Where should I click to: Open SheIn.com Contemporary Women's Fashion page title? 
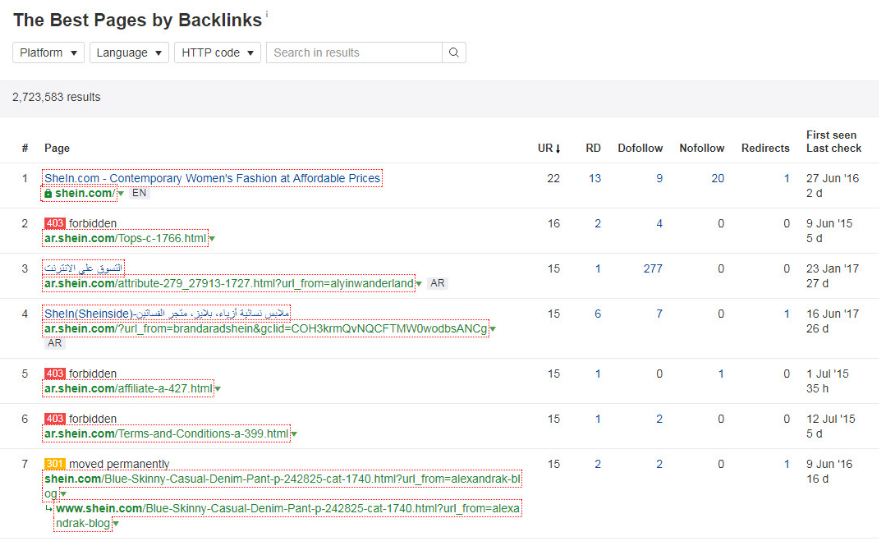click(212, 178)
